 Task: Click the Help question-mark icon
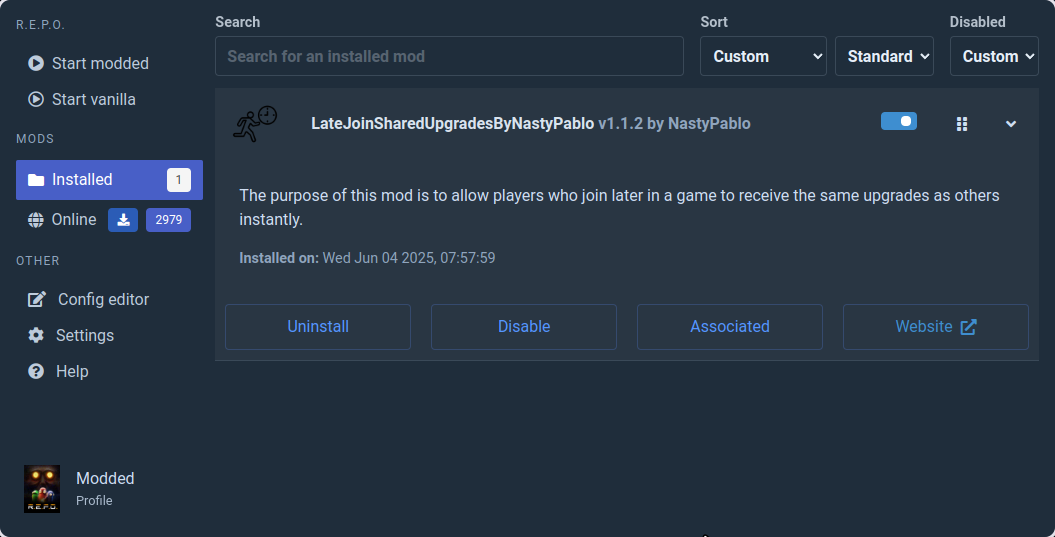tap(36, 371)
